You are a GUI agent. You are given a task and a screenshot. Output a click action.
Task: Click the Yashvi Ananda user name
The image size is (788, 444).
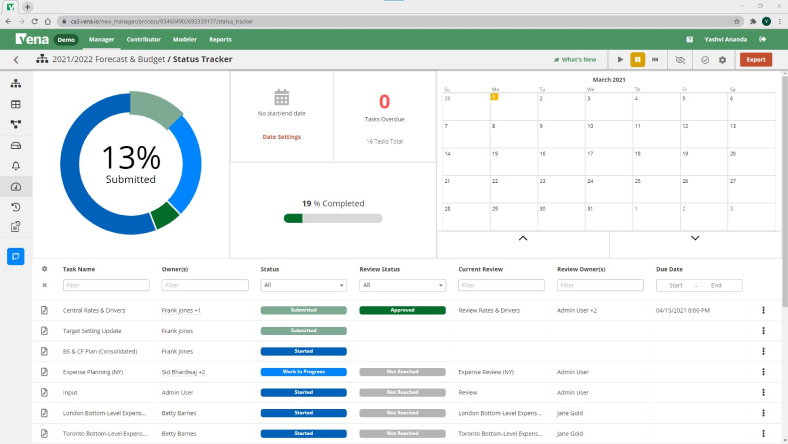coord(726,39)
